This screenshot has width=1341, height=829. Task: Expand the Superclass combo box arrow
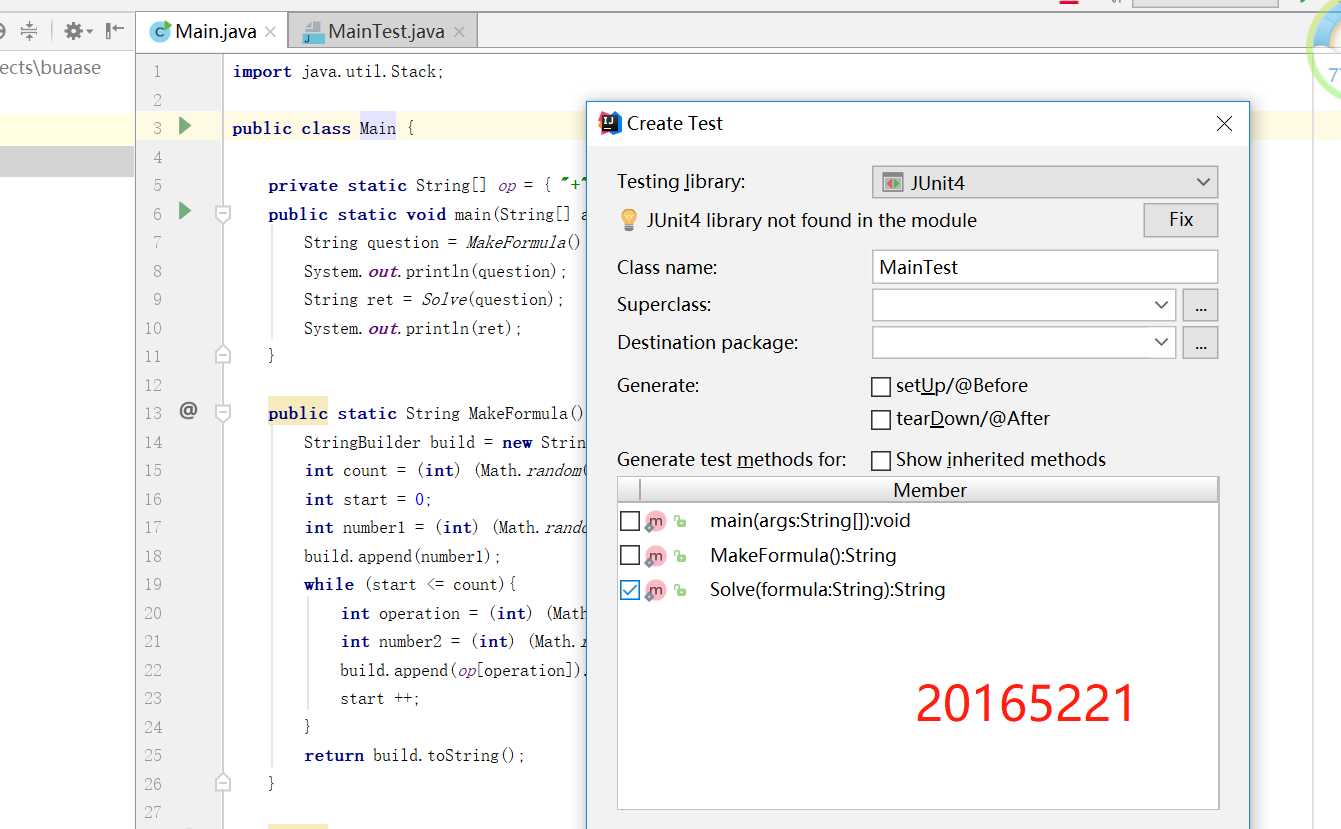point(1161,305)
